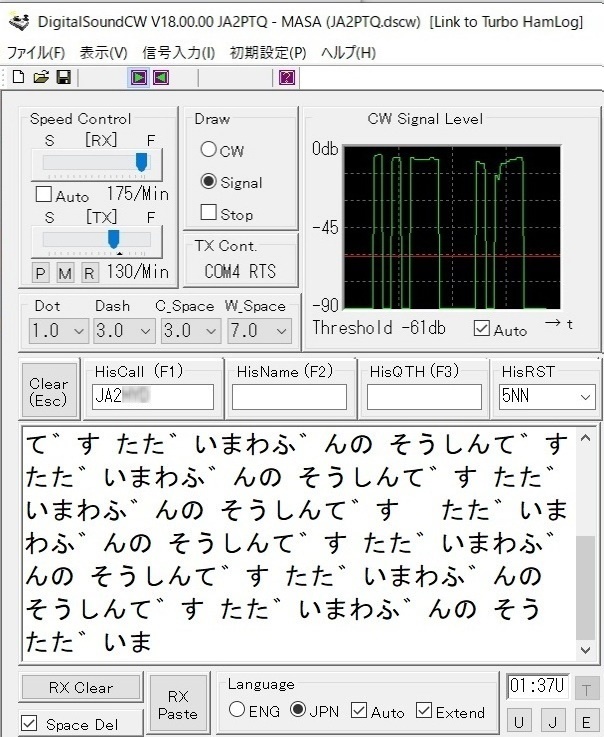Image resolution: width=604 pixels, height=737 pixels.
Task: Adjust the TX speed slider thumb
Action: 113,239
